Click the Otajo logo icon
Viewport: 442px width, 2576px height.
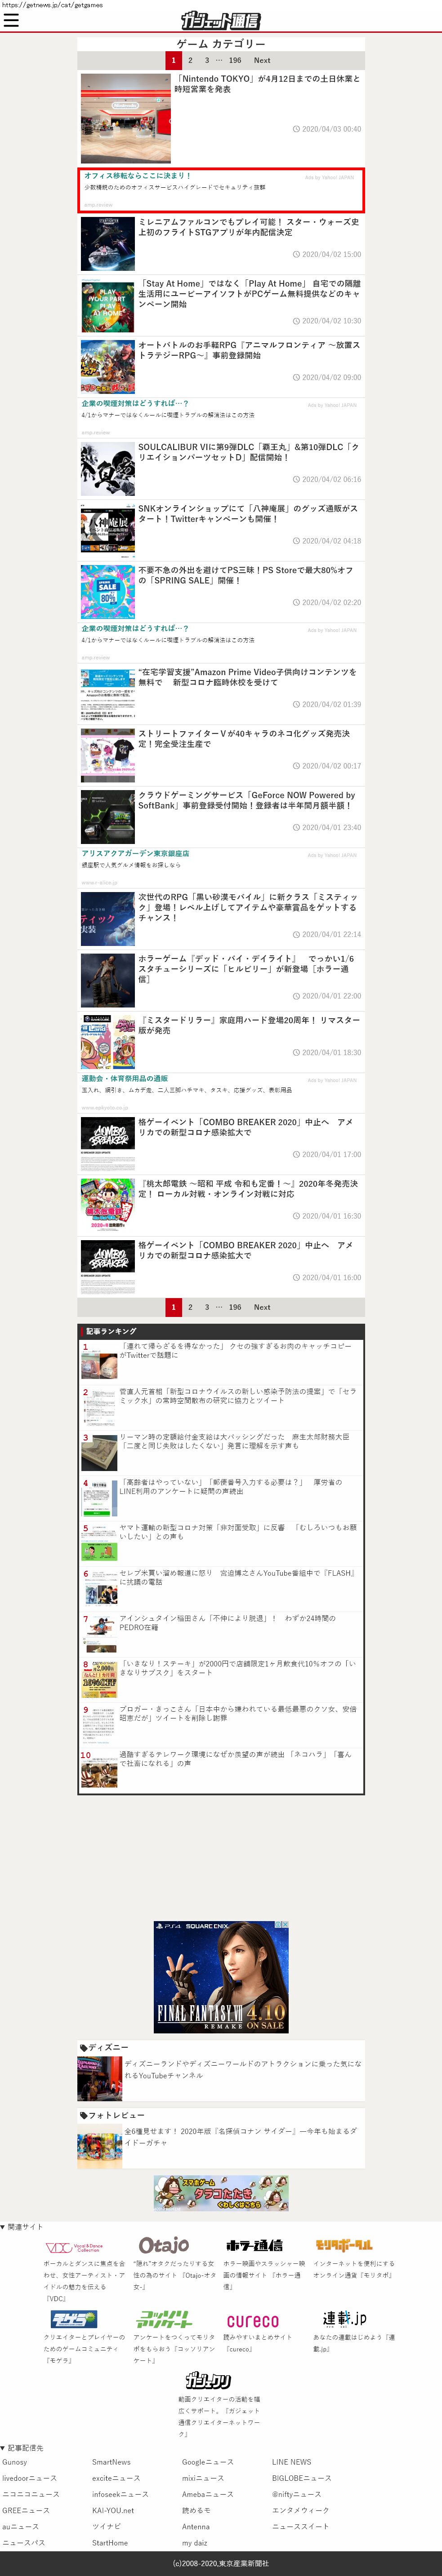pyautogui.click(x=163, y=2246)
